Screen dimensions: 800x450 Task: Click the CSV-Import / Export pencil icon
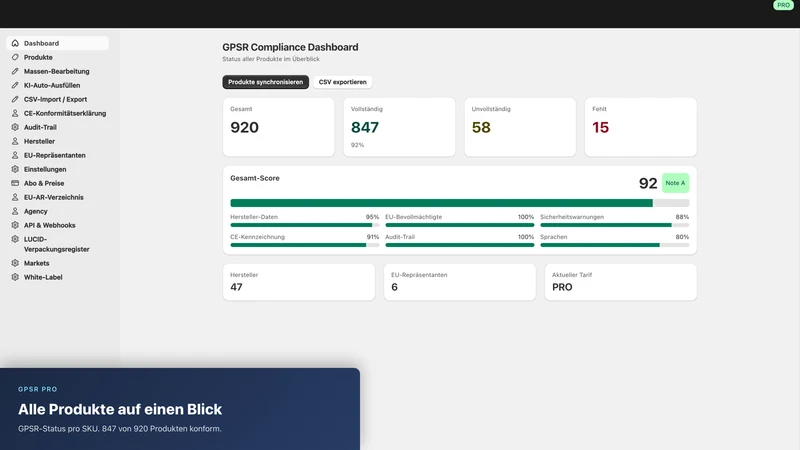(x=15, y=99)
